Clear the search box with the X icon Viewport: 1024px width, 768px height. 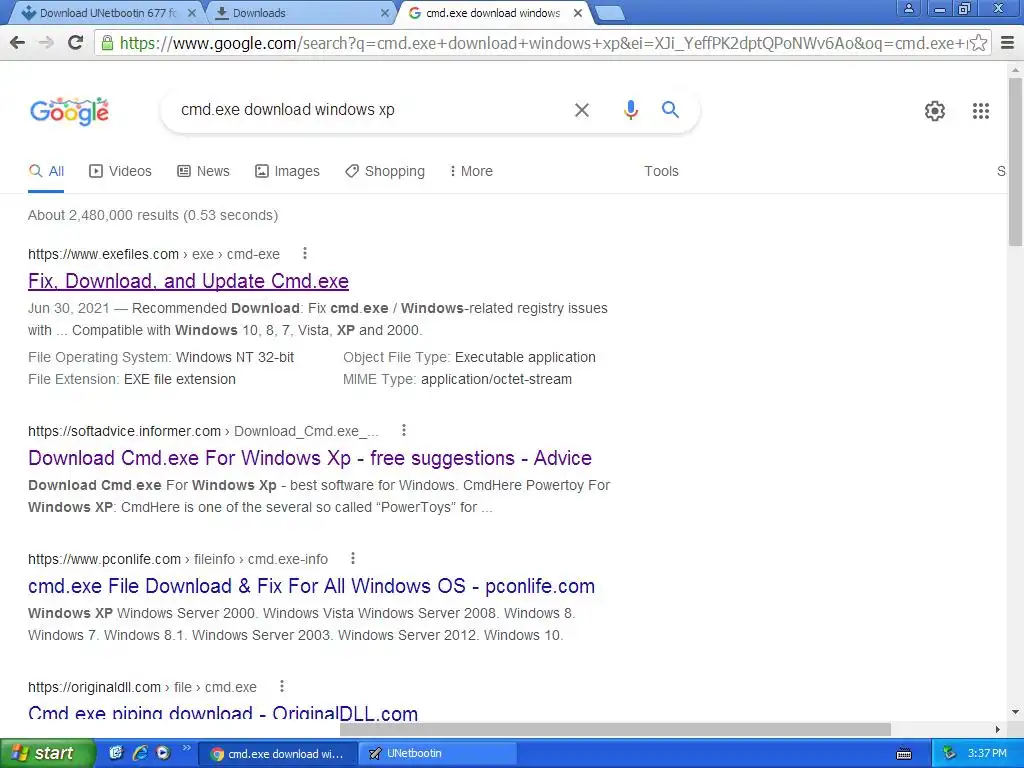(582, 110)
